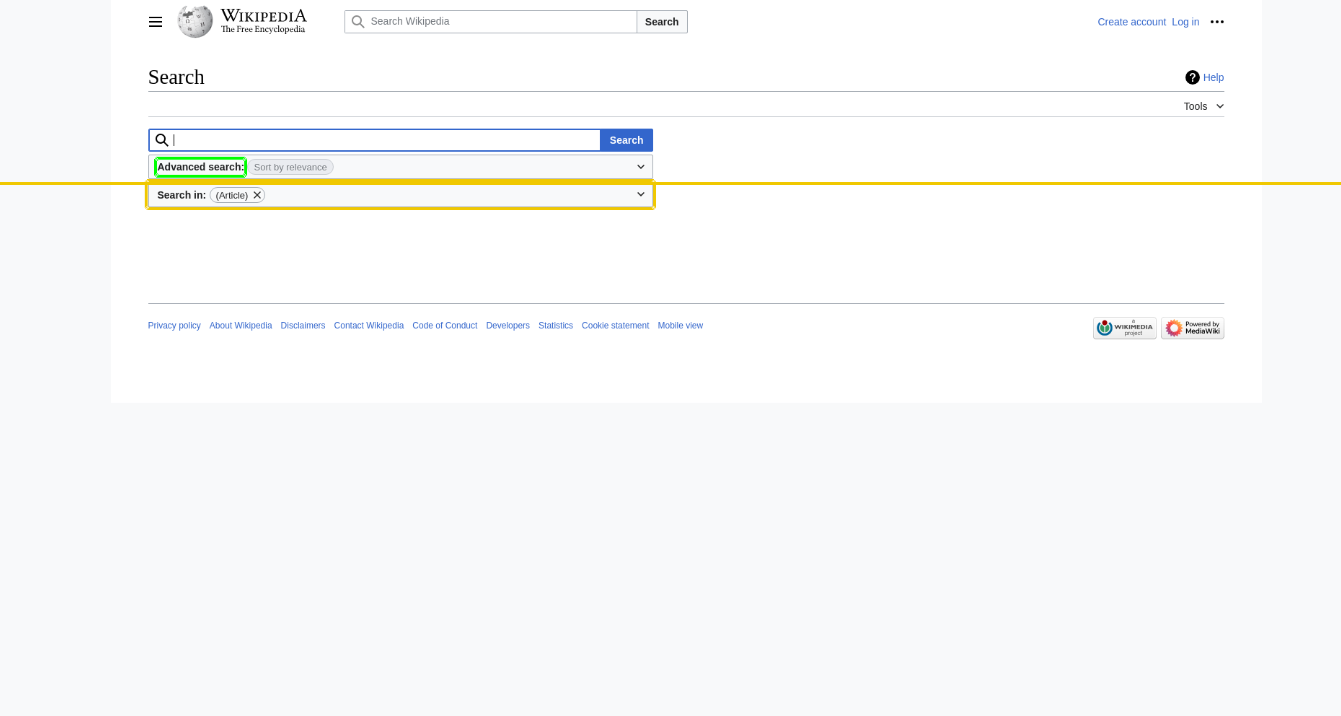The width and height of the screenshot is (1341, 716).
Task: Click the Log in link
Action: [1185, 22]
